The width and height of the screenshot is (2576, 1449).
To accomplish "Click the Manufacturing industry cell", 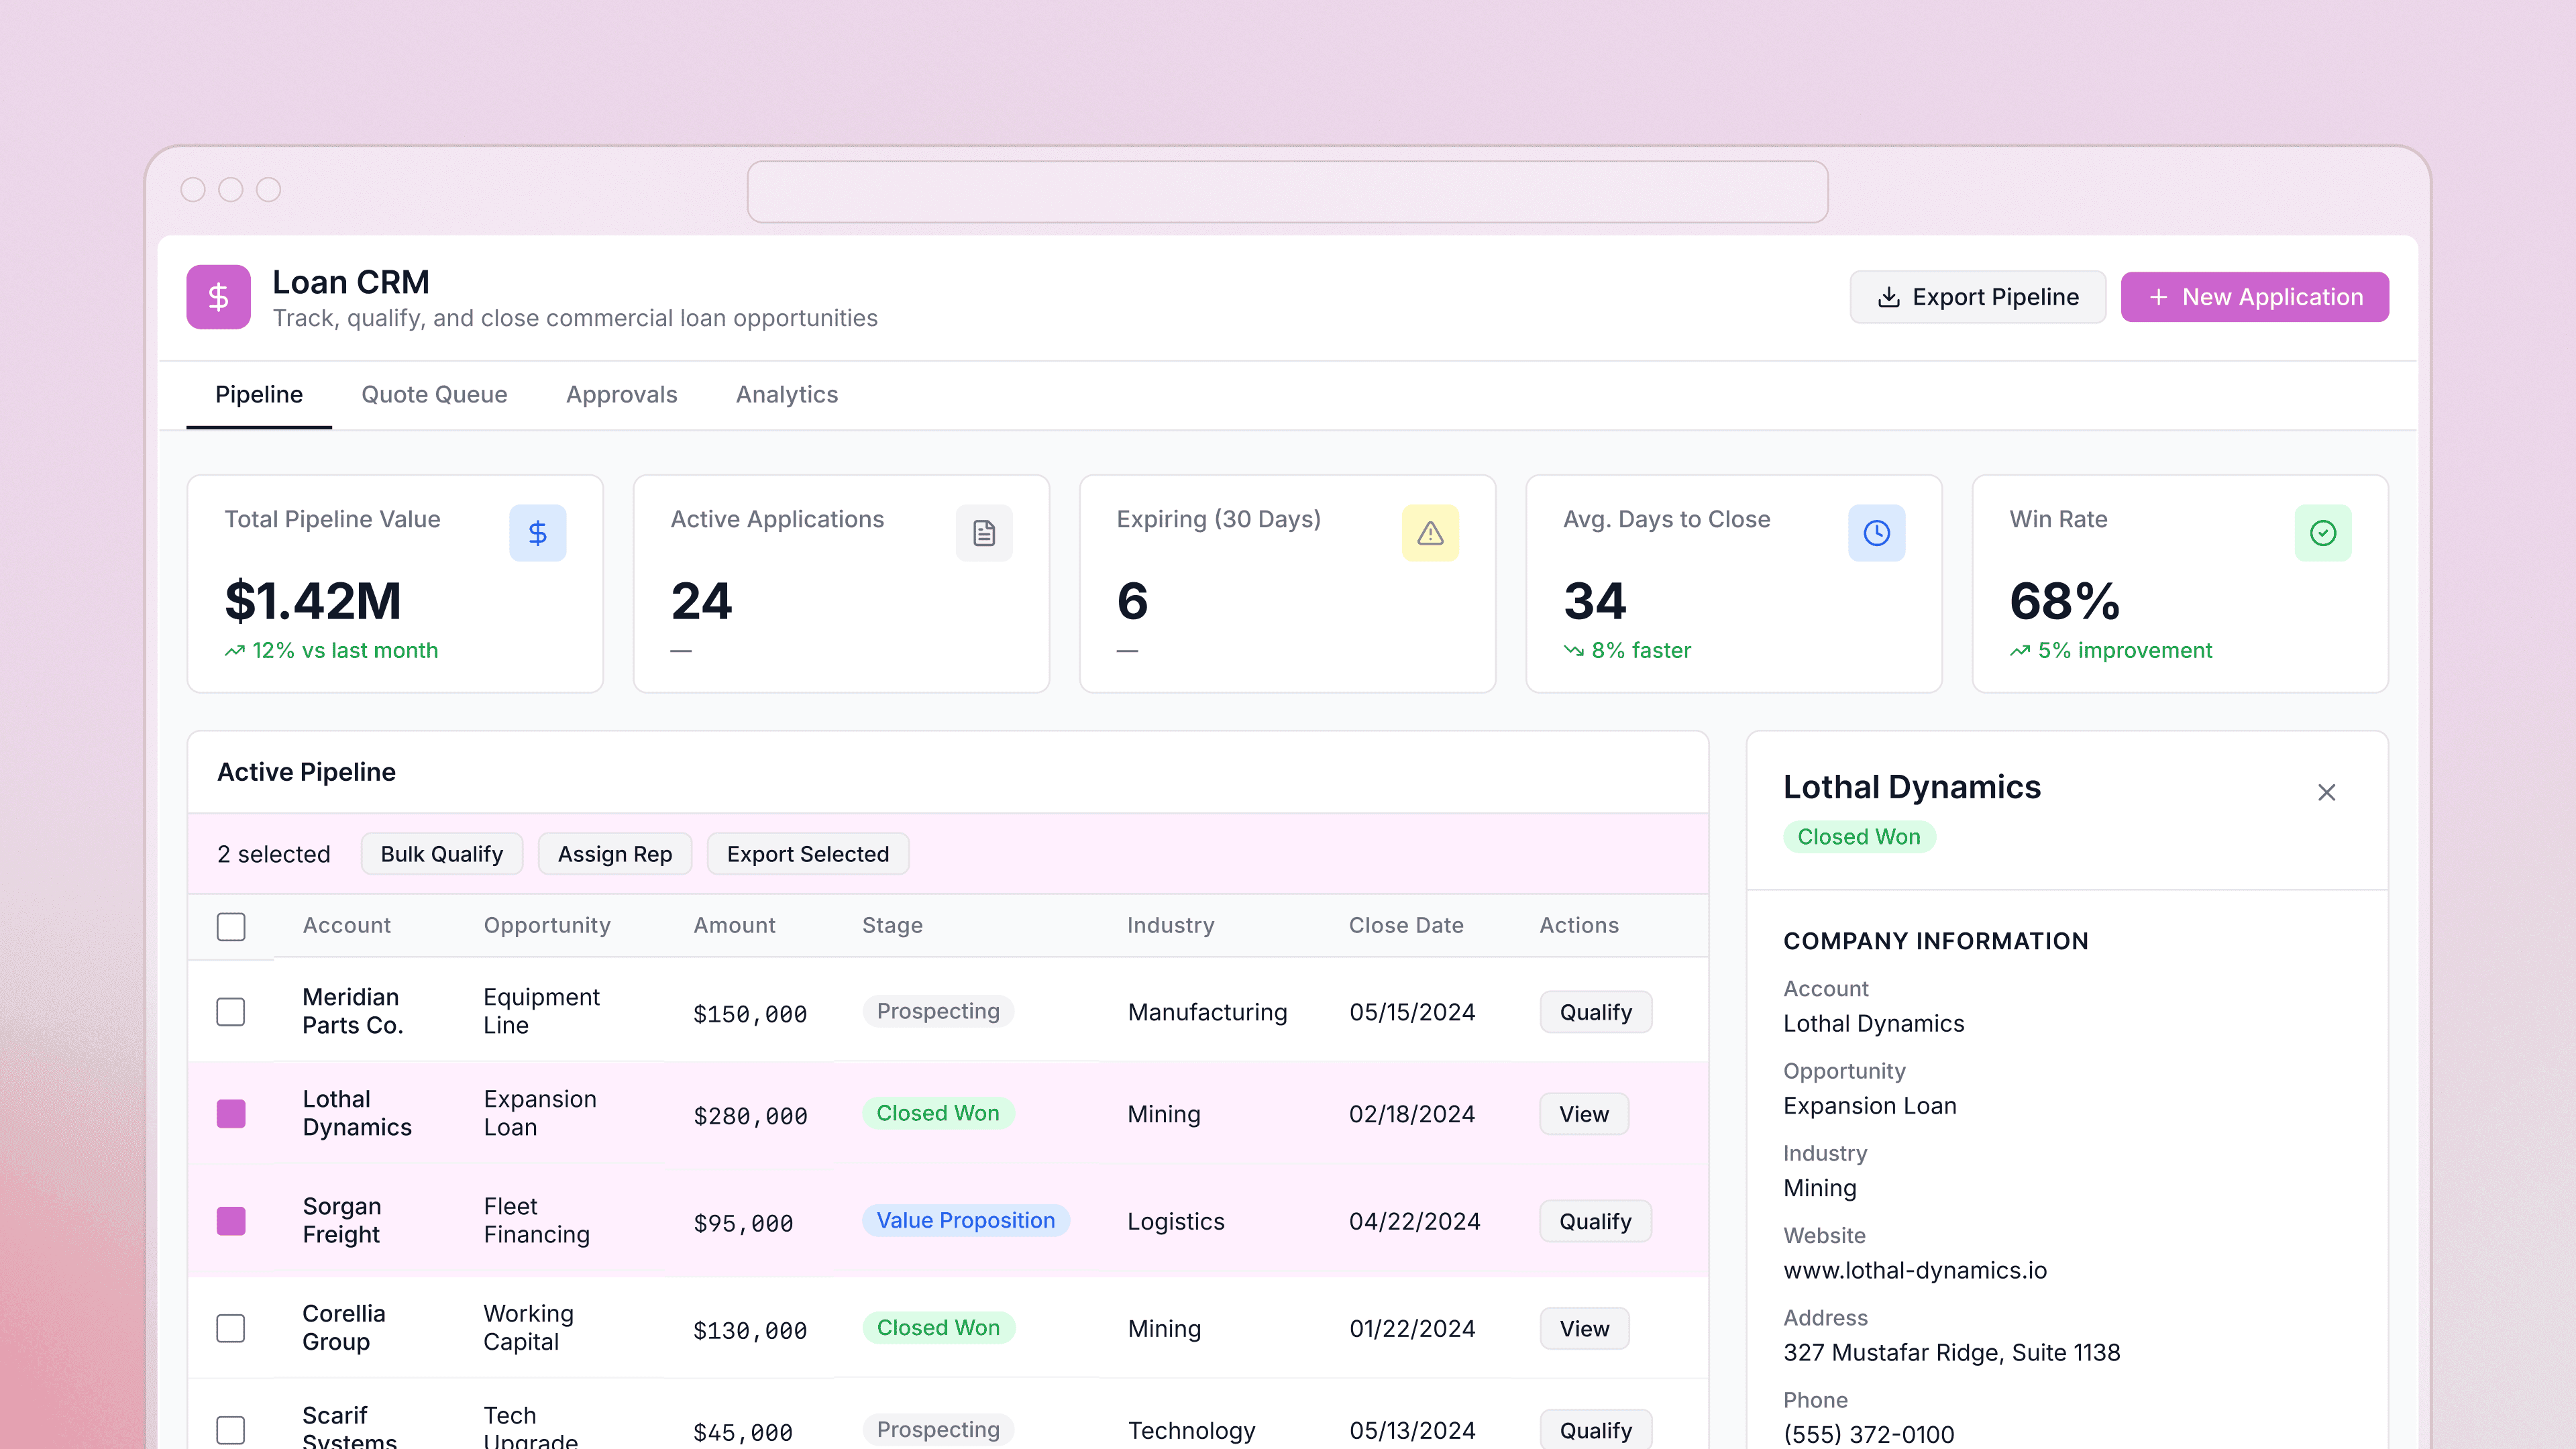I will [1207, 1012].
